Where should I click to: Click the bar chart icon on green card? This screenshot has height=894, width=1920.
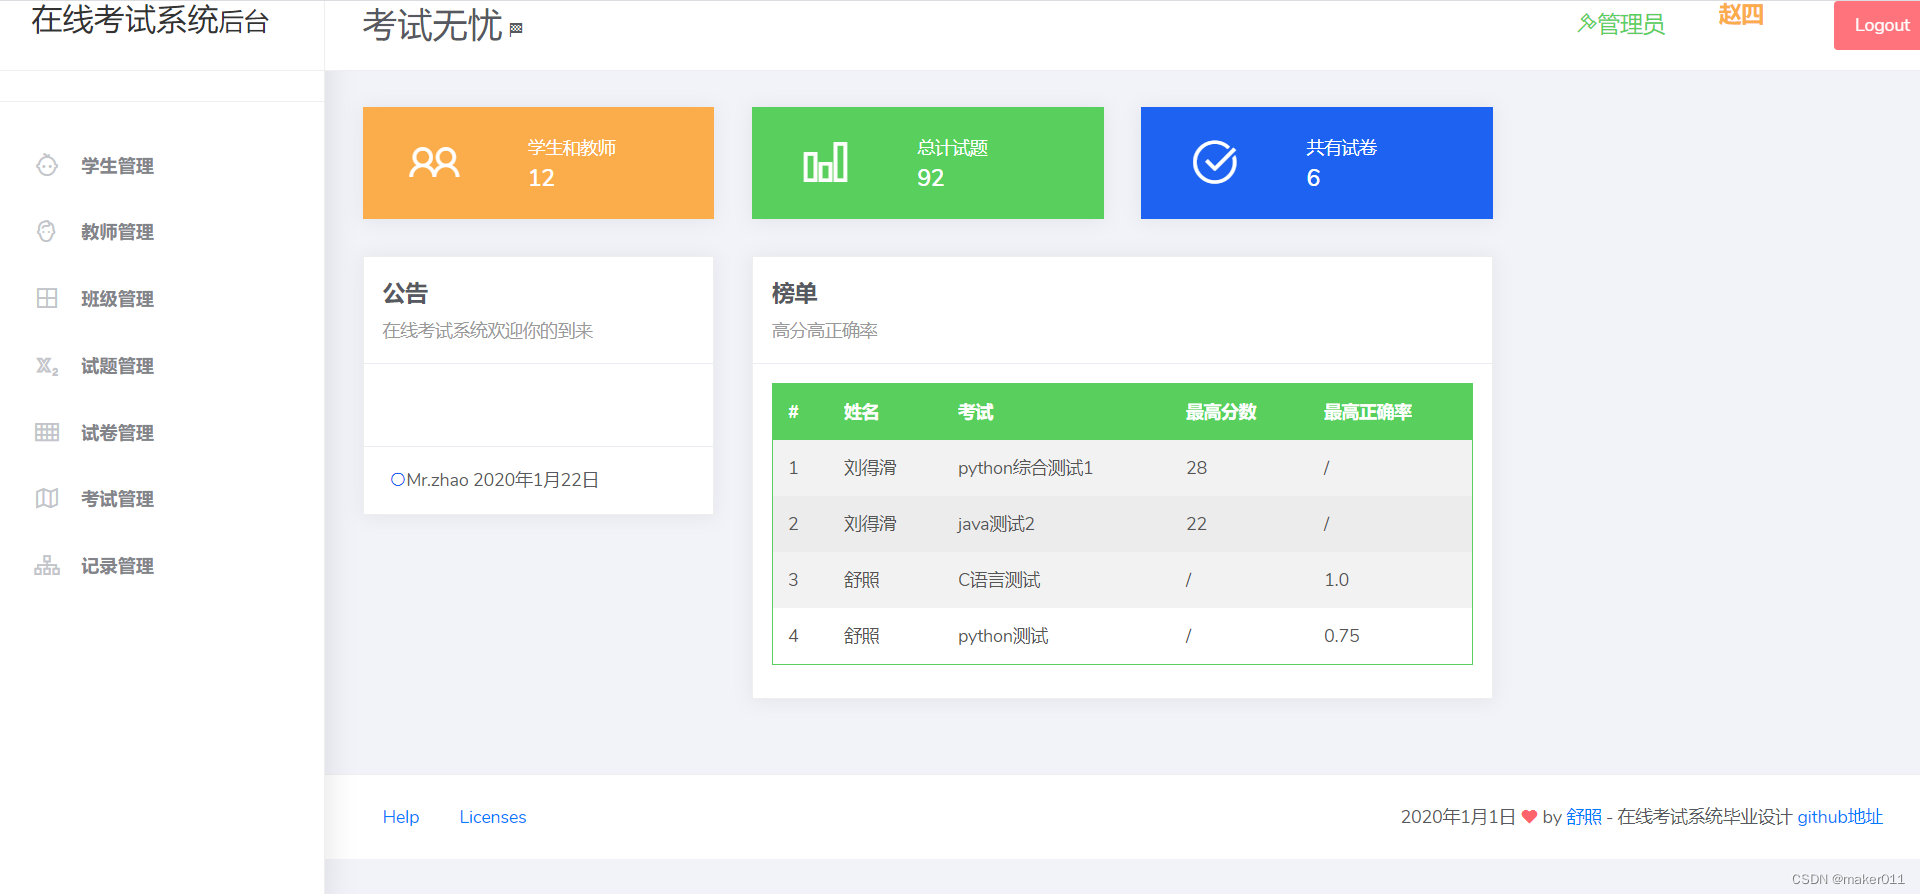(825, 162)
